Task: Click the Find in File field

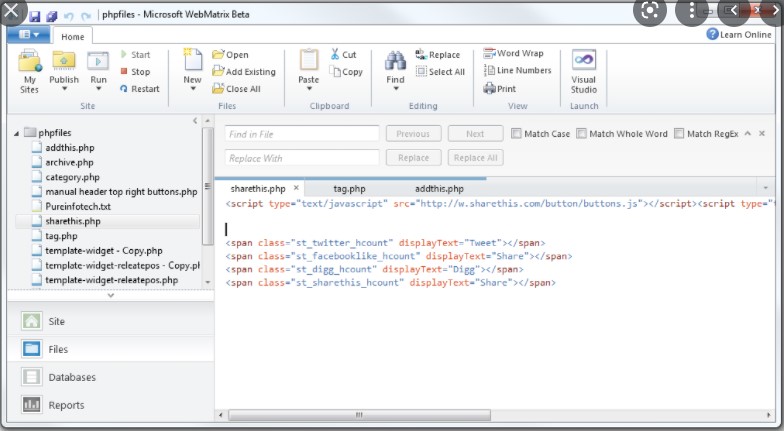Action: tap(302, 134)
